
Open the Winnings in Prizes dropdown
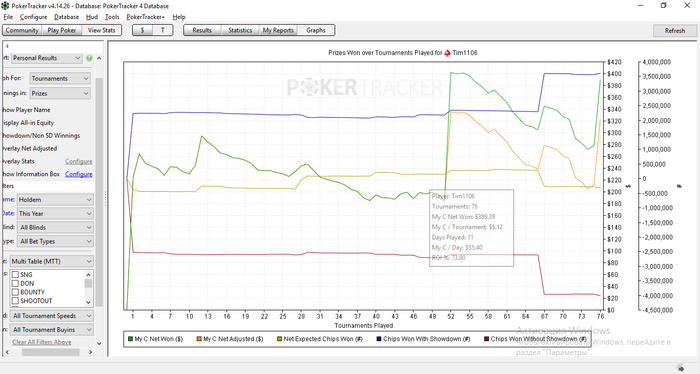tap(60, 93)
